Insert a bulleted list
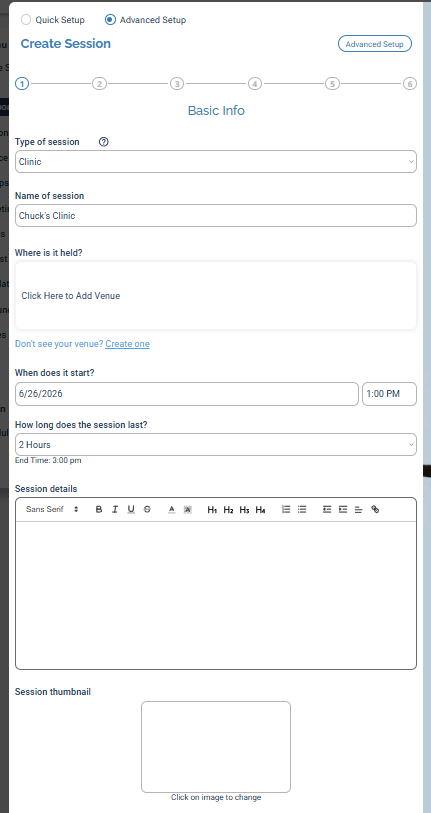This screenshot has width=431, height=813. pyautogui.click(x=302, y=510)
